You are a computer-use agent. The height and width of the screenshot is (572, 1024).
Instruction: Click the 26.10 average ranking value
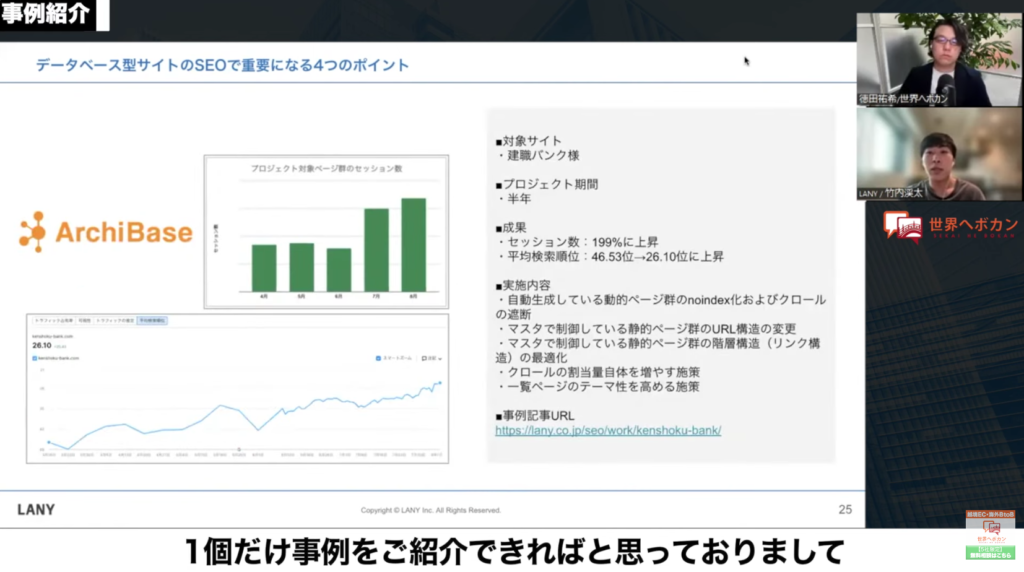click(x=42, y=345)
